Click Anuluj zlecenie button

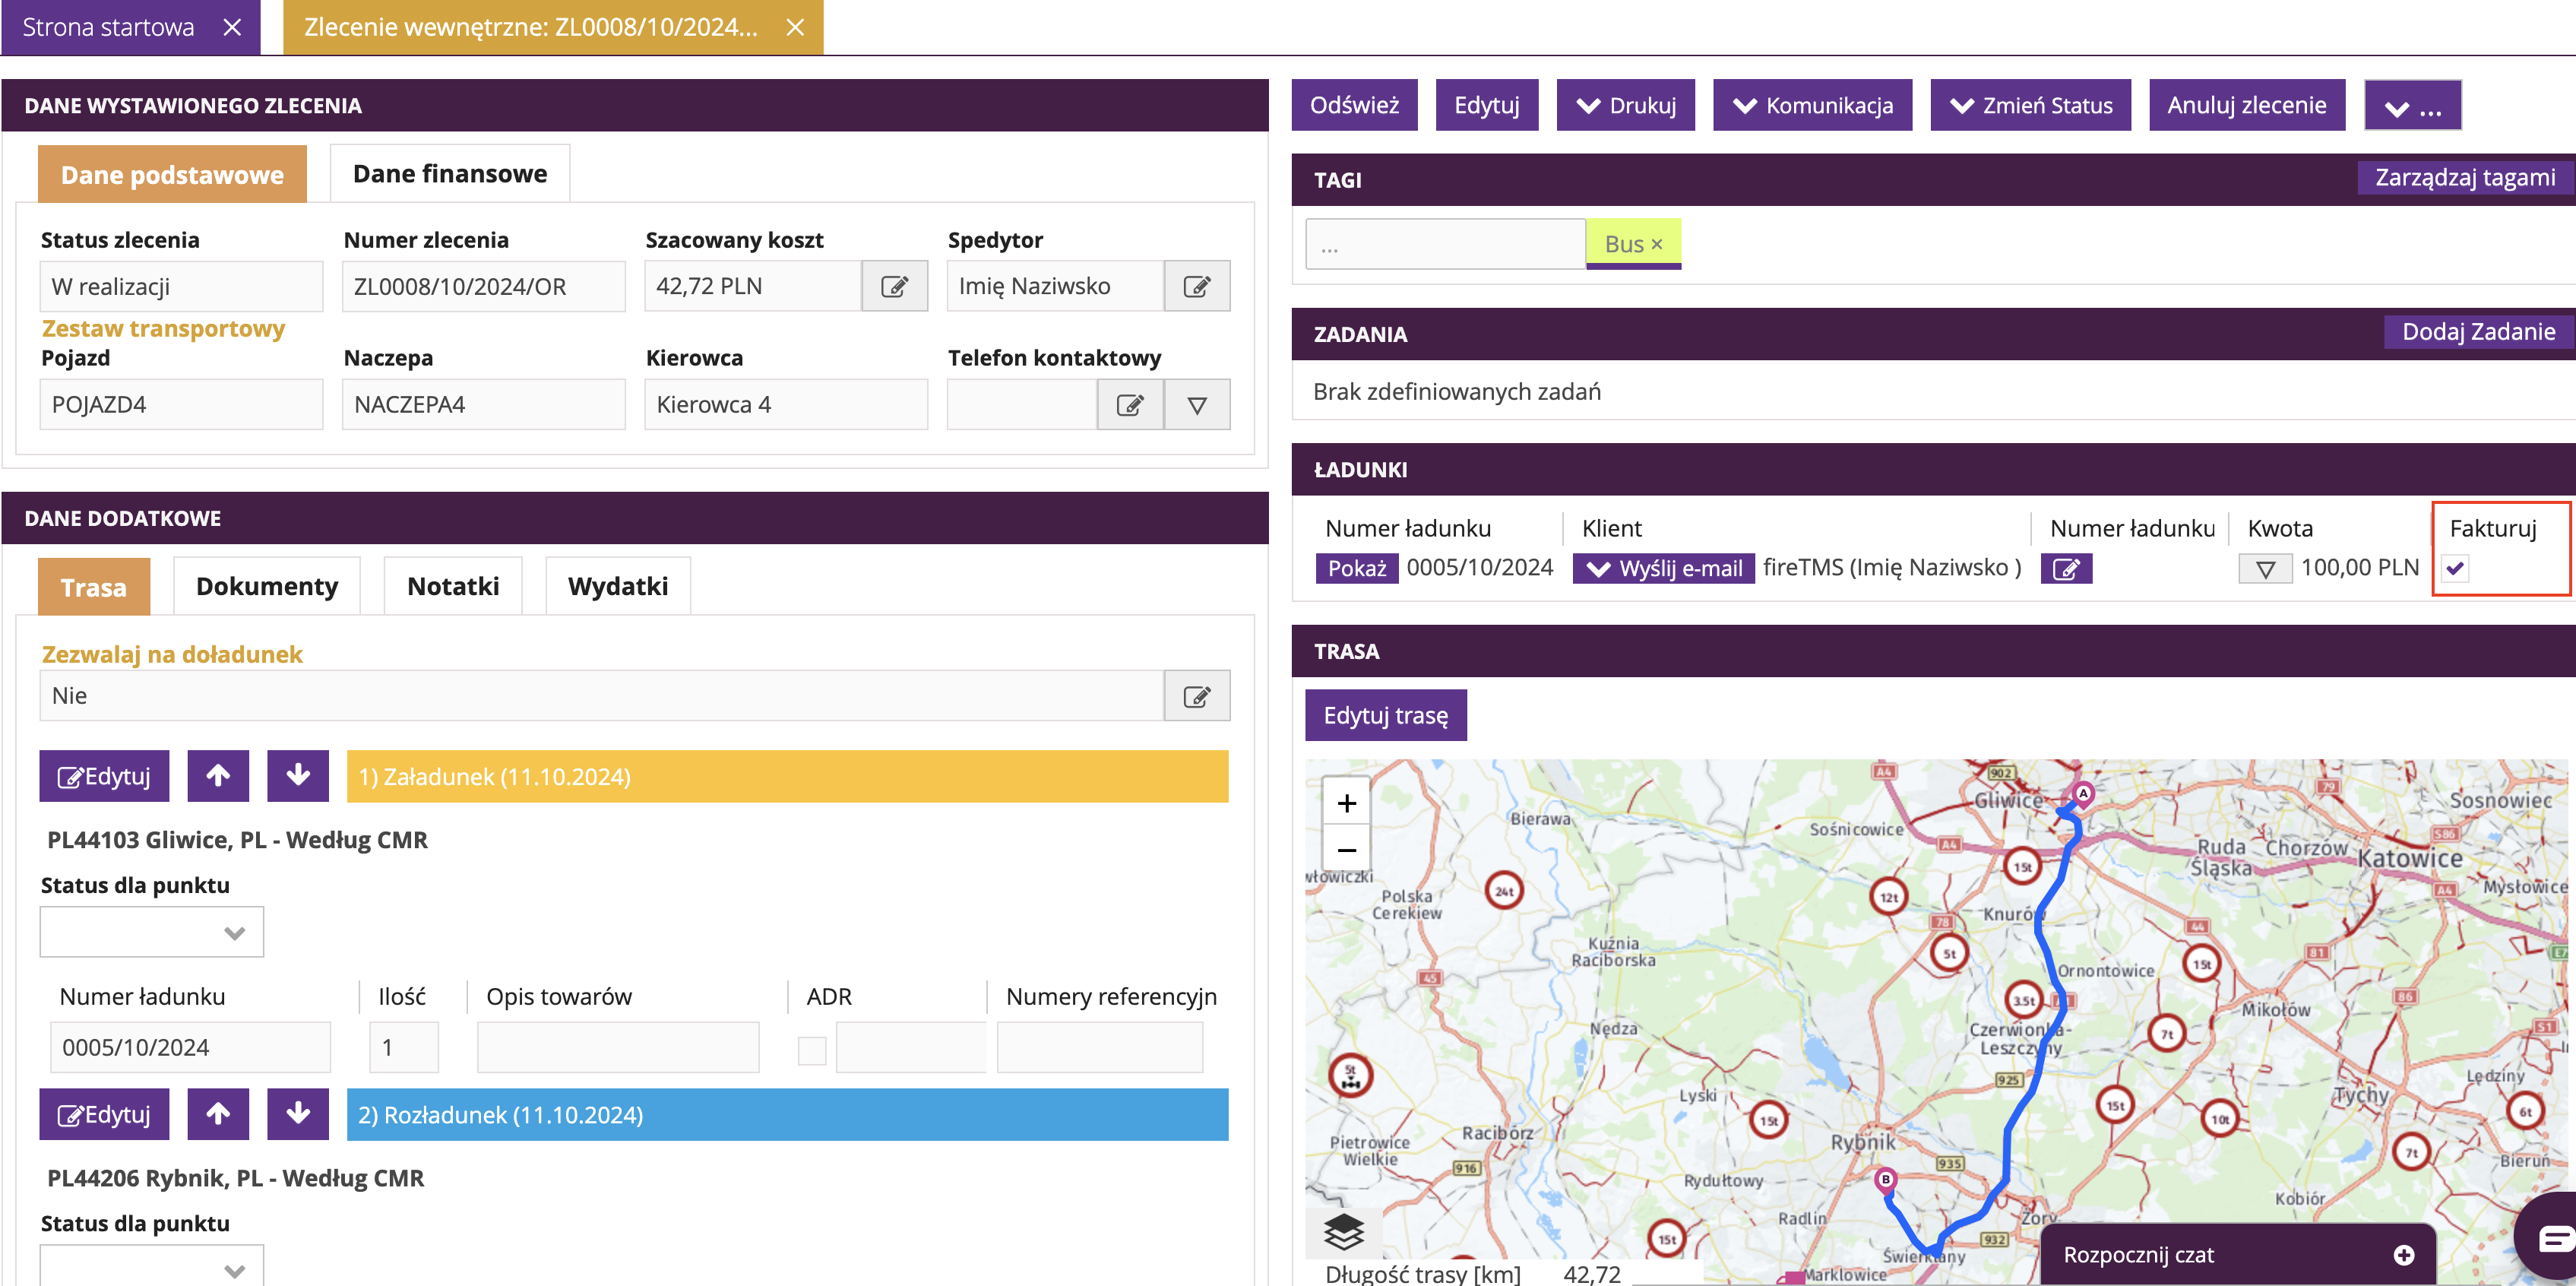(x=2246, y=105)
